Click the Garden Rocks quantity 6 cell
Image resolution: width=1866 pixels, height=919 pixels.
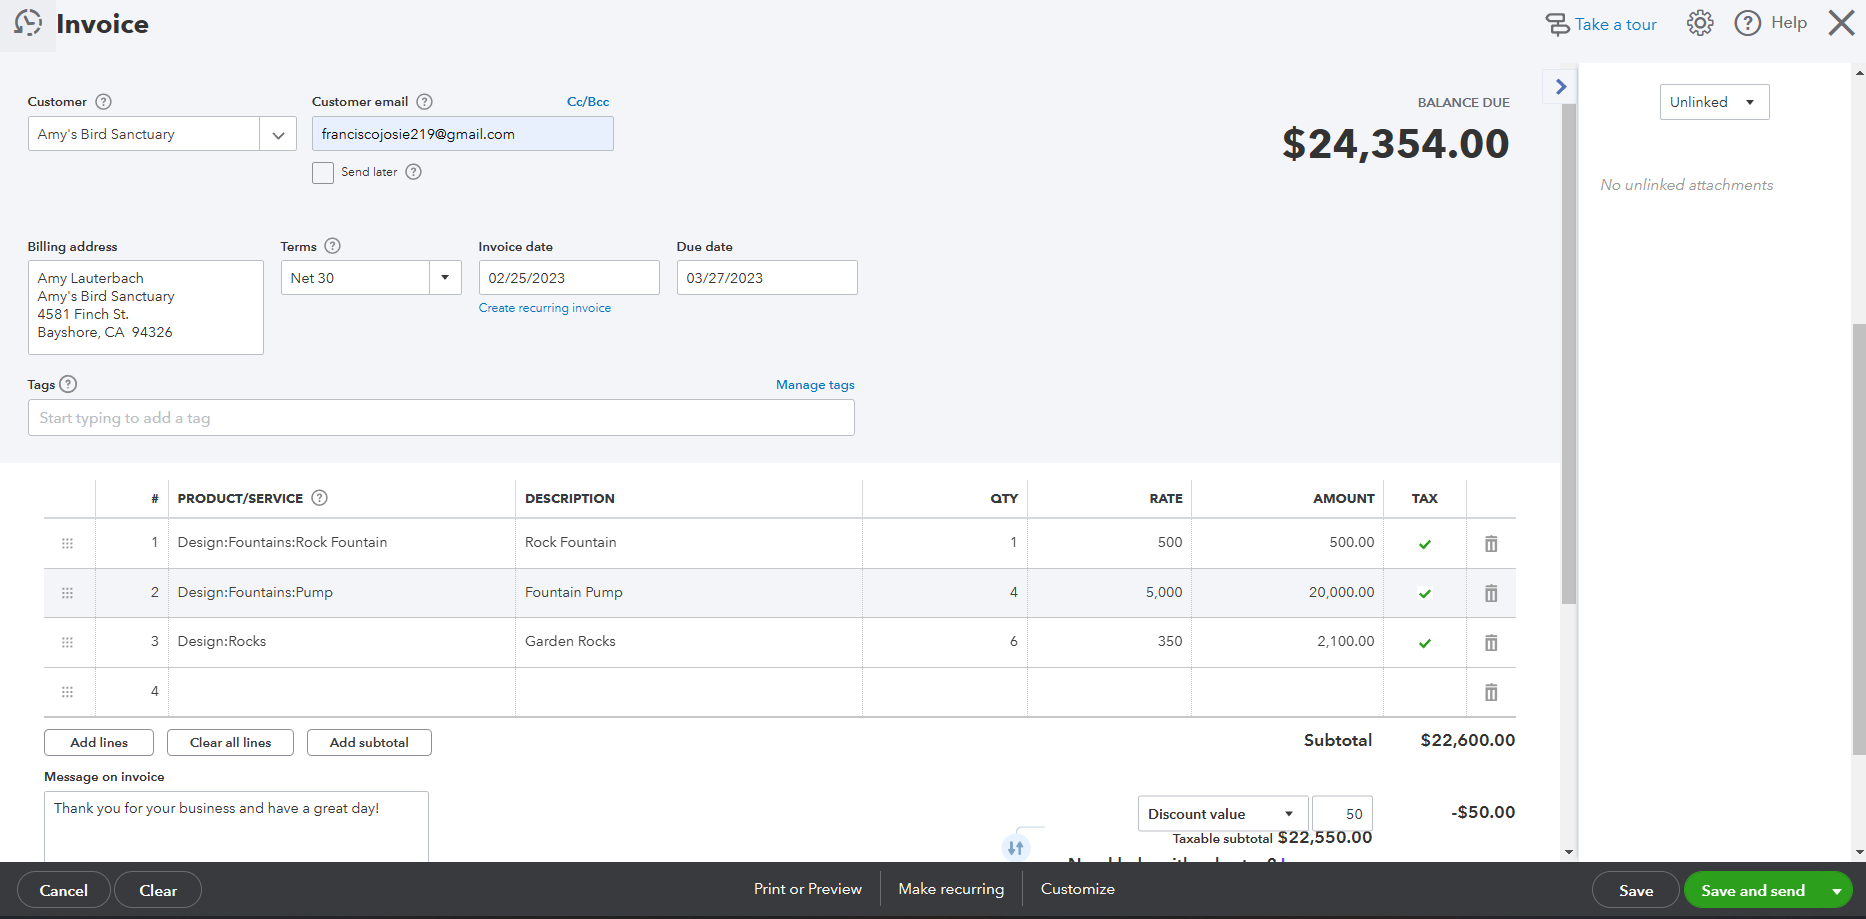pos(945,642)
